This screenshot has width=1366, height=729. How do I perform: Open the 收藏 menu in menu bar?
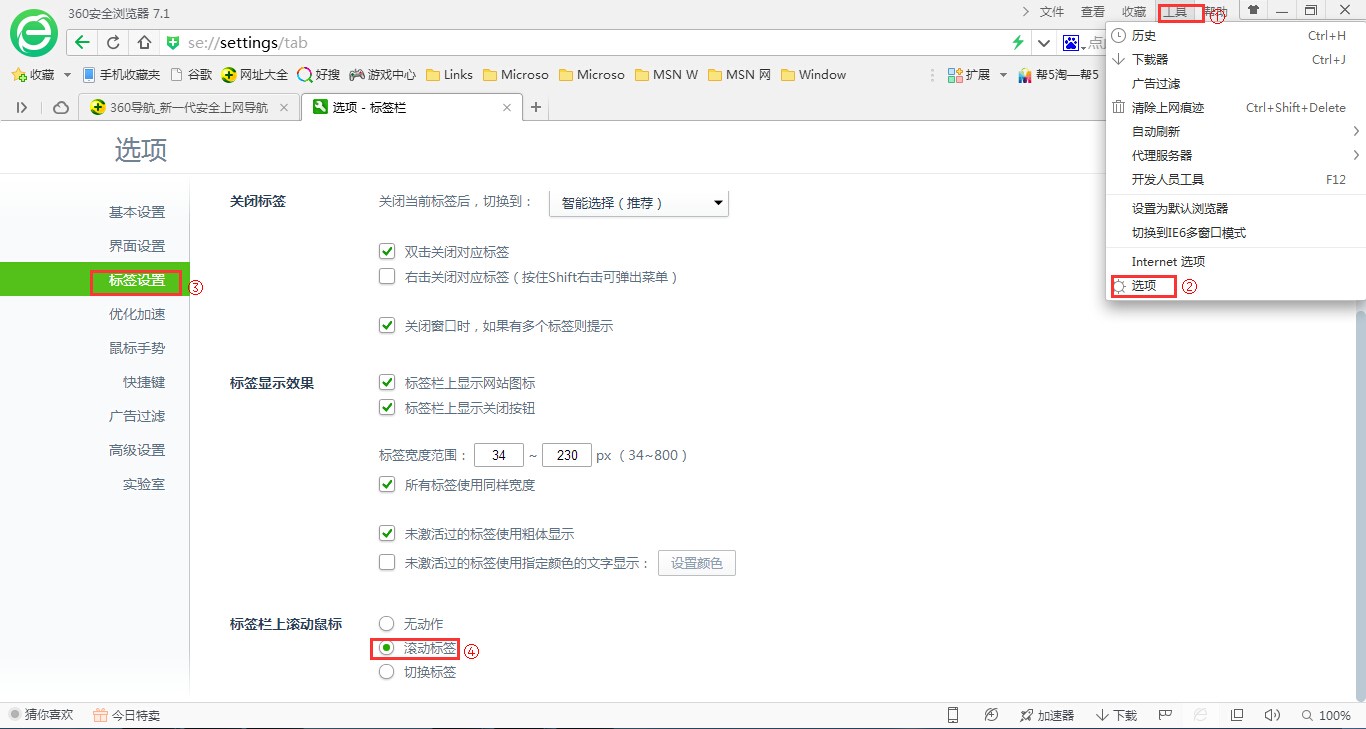(x=1134, y=12)
